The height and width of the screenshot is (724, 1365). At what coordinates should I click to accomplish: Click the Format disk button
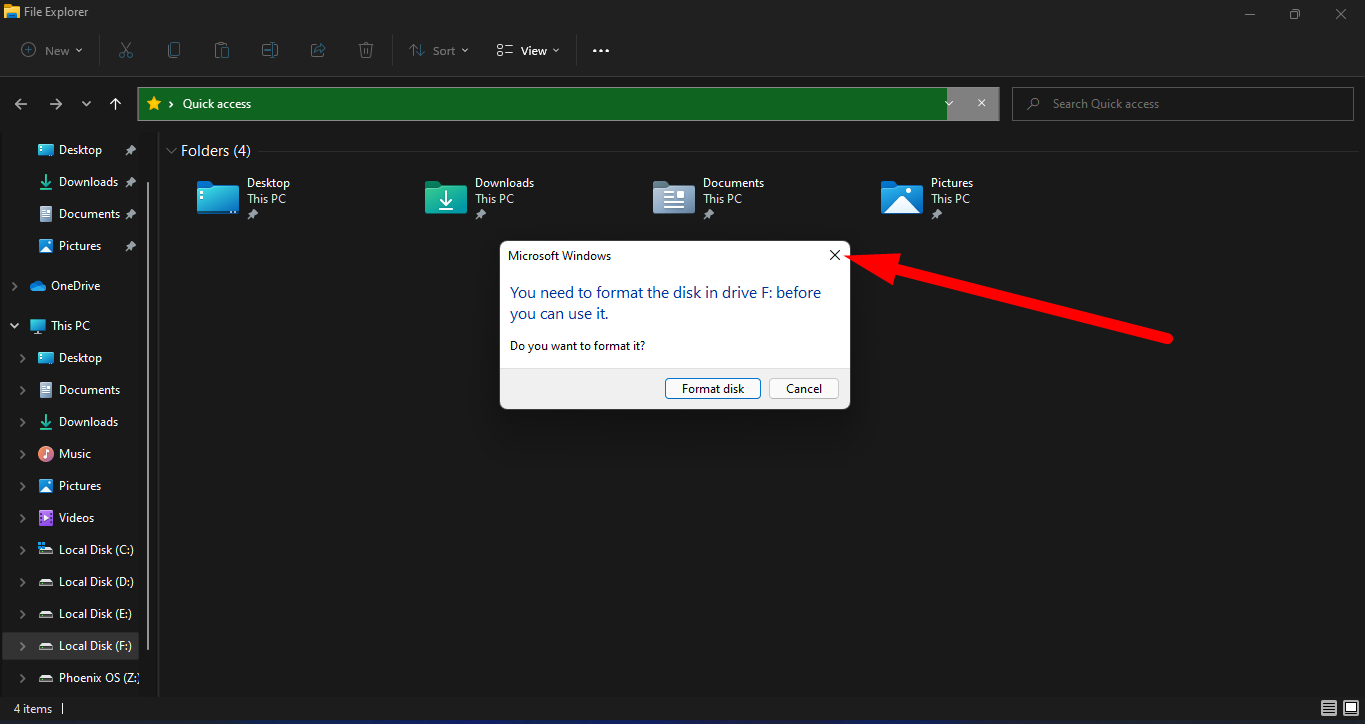coord(713,389)
